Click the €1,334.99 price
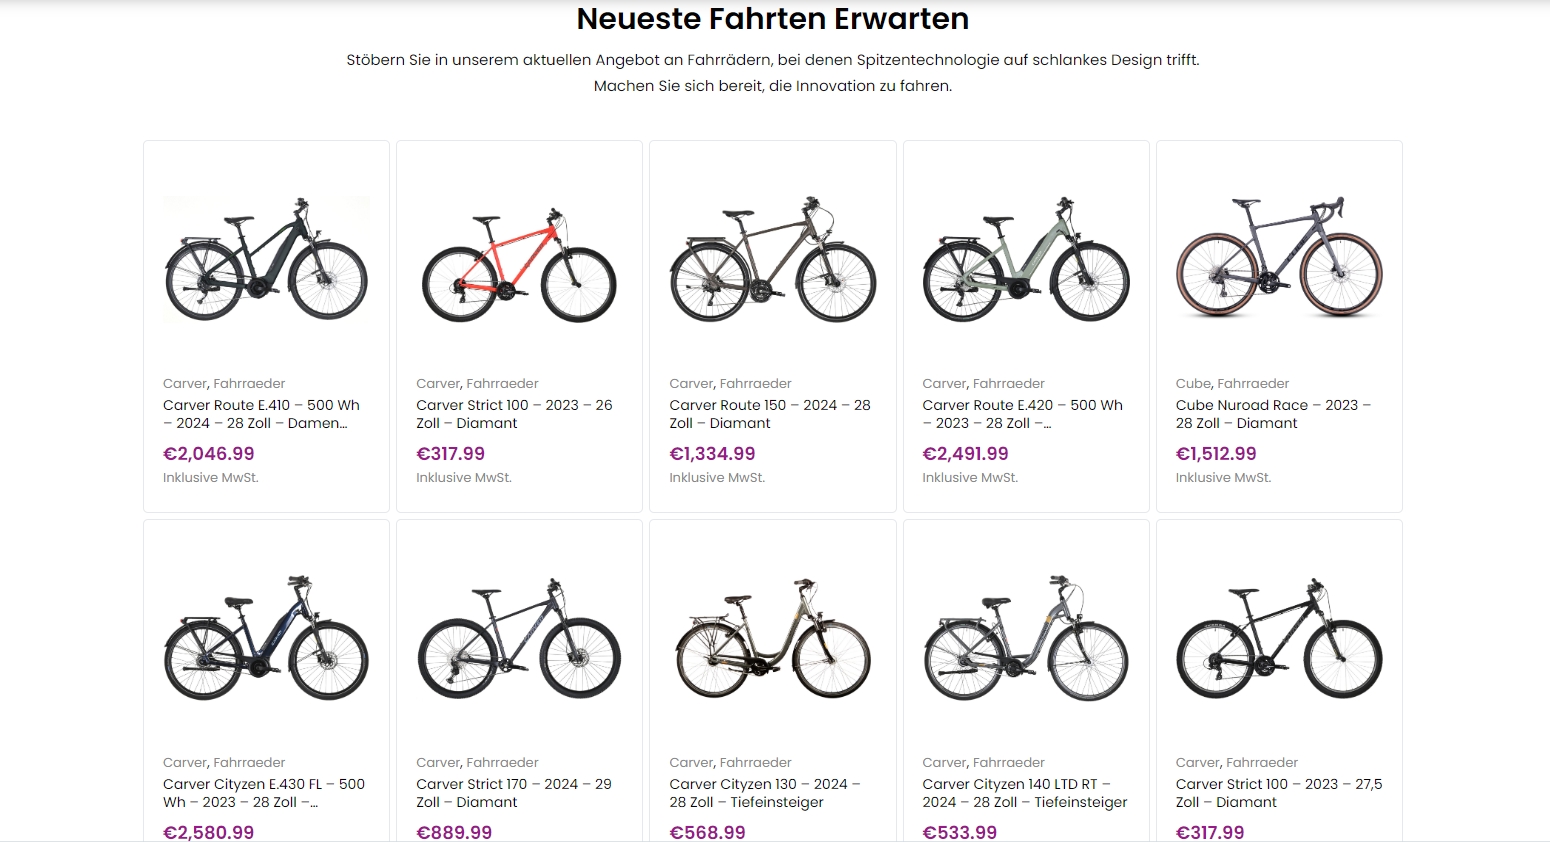1550x842 pixels. pos(712,454)
